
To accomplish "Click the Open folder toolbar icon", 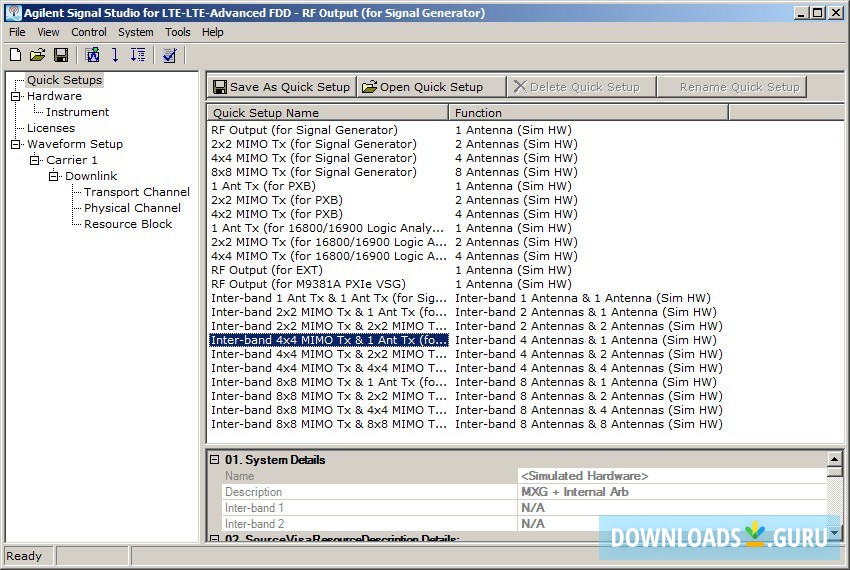I will pyautogui.click(x=38, y=55).
